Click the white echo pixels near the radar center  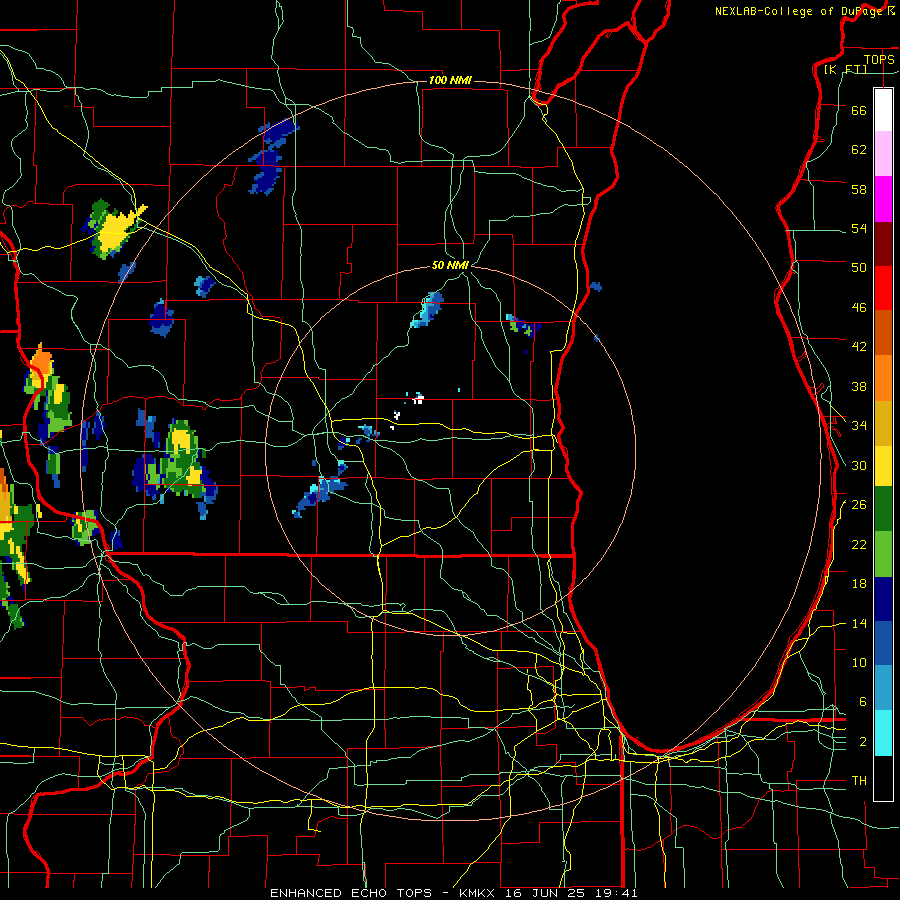click(418, 398)
